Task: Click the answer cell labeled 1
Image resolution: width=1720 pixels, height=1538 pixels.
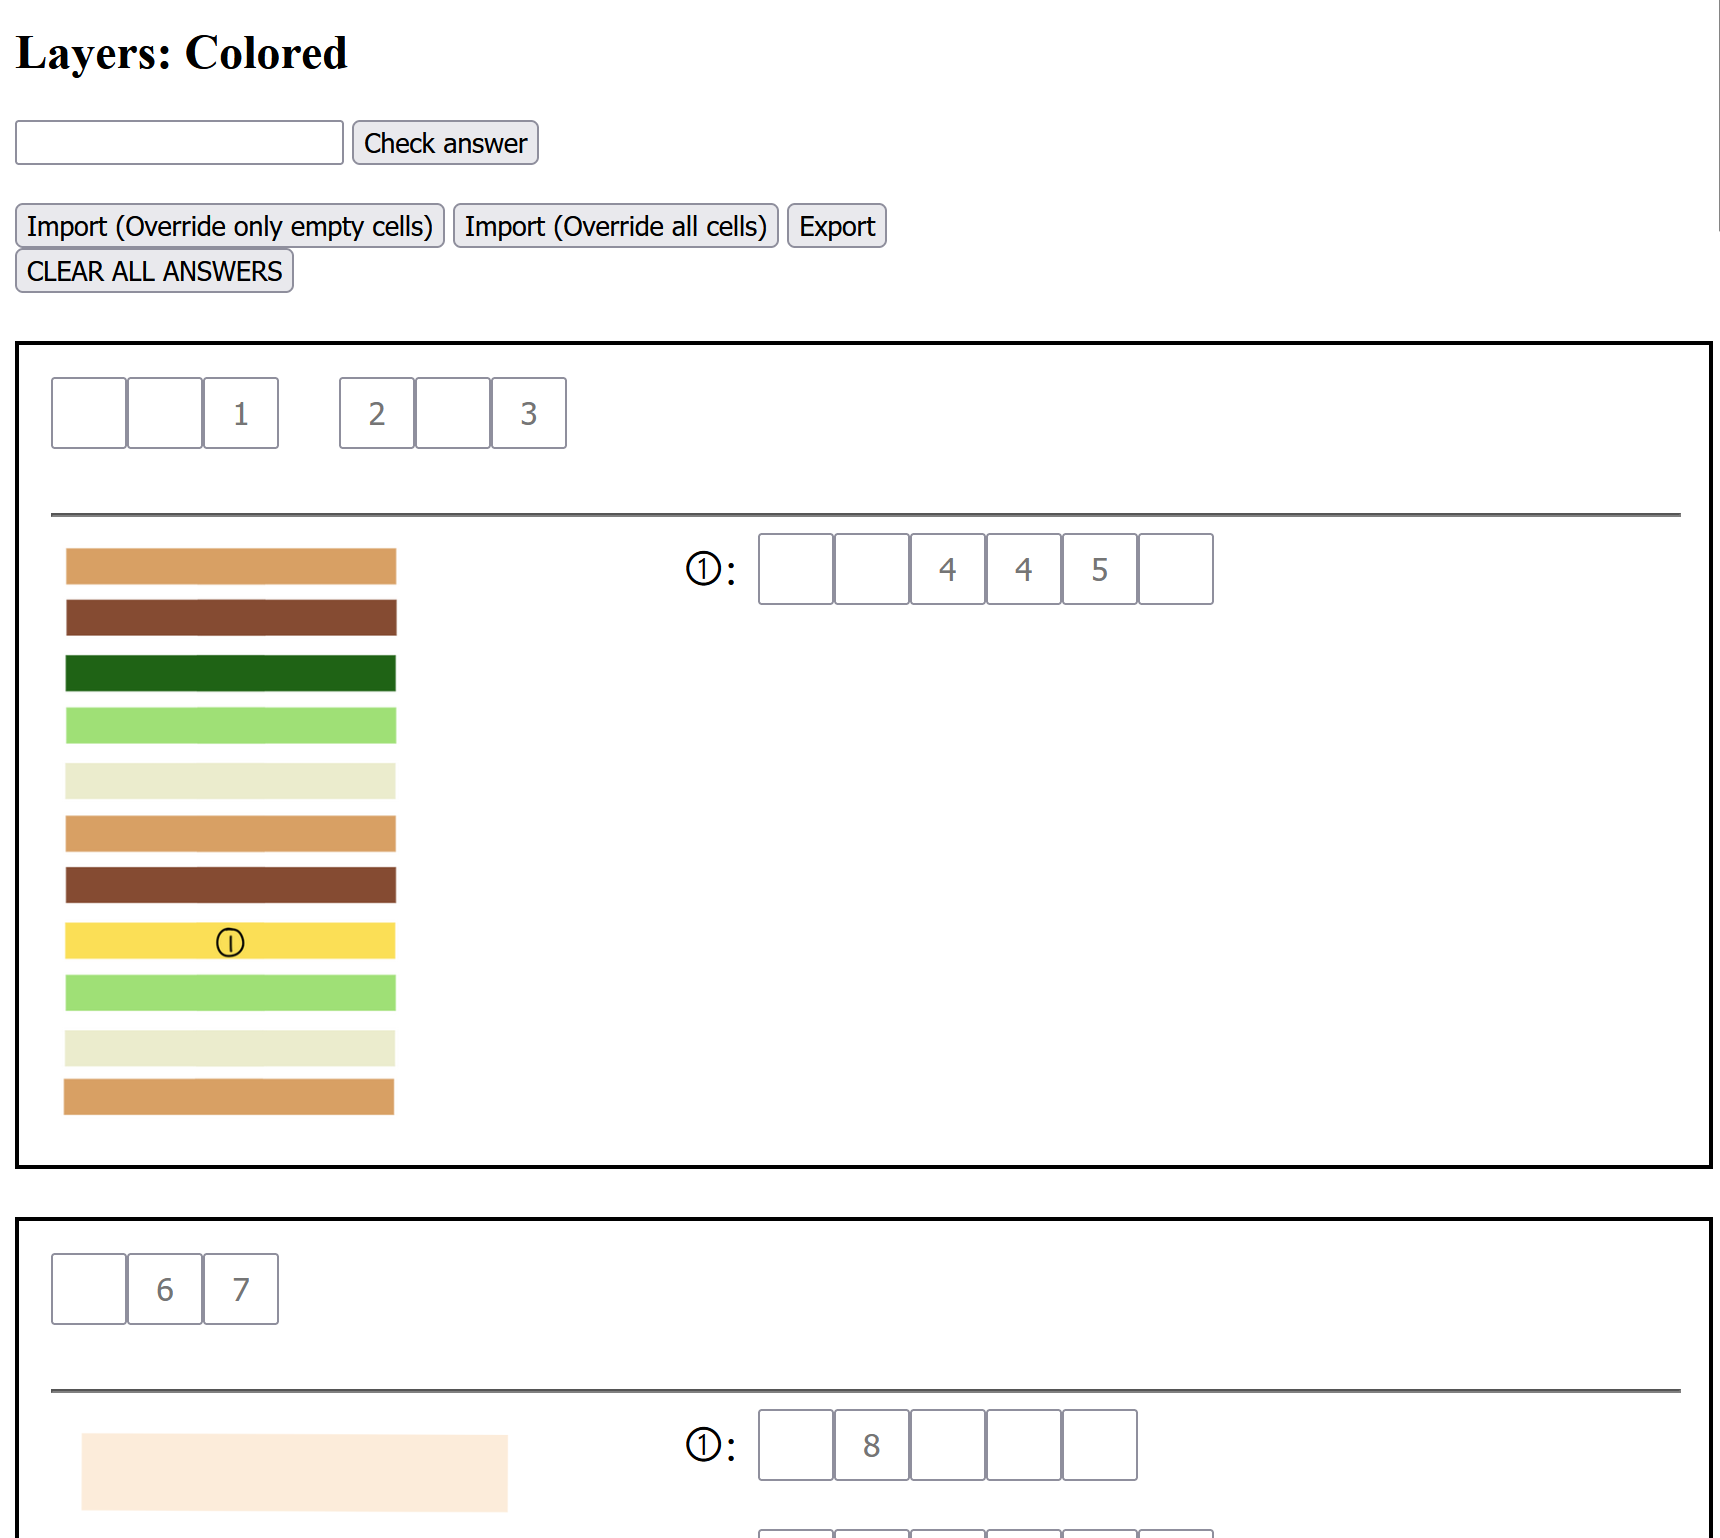Action: 241,413
